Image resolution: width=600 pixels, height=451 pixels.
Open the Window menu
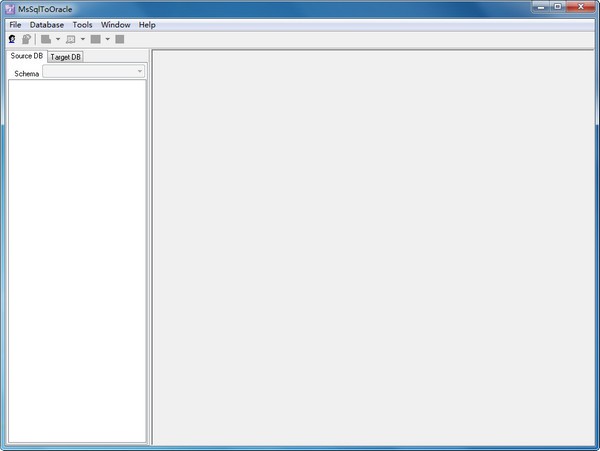115,24
